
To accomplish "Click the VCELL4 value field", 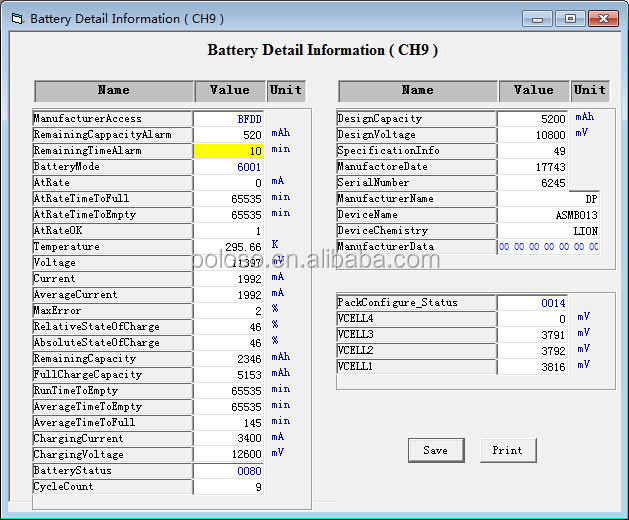I will tap(532, 319).
